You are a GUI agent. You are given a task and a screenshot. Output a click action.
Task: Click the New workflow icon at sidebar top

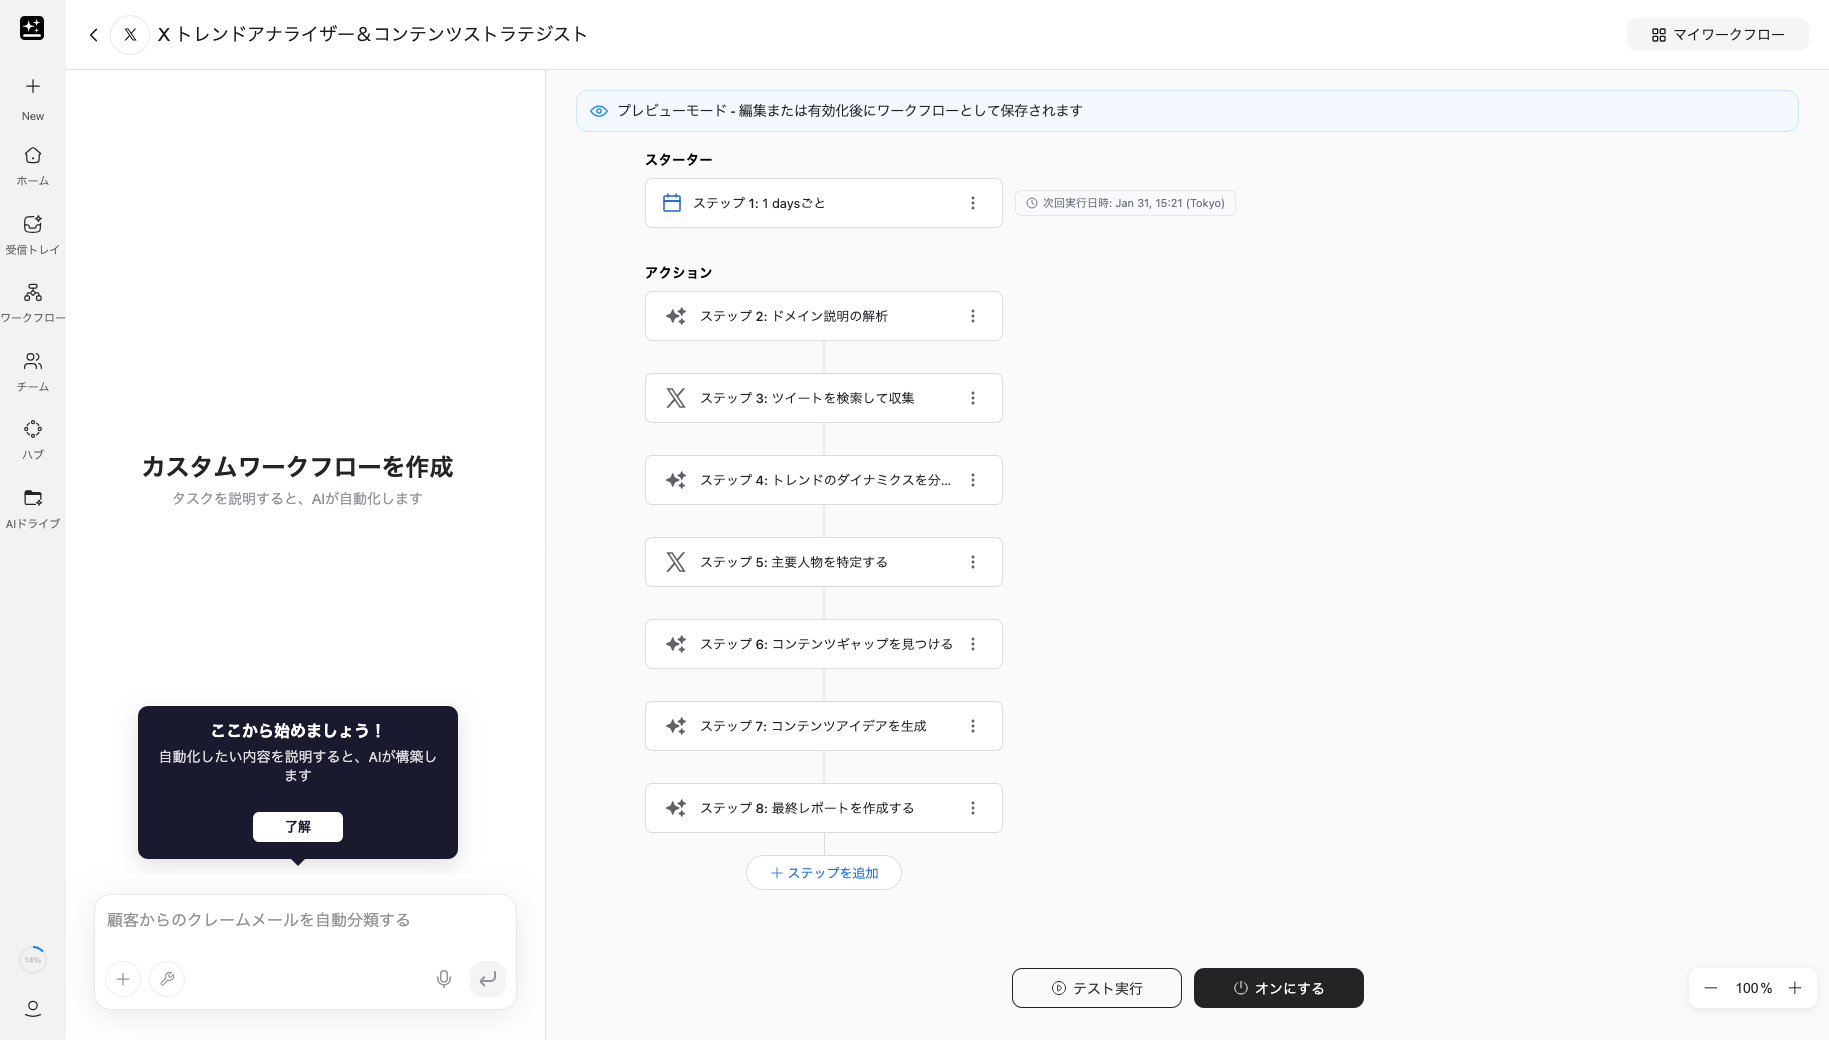(x=32, y=86)
